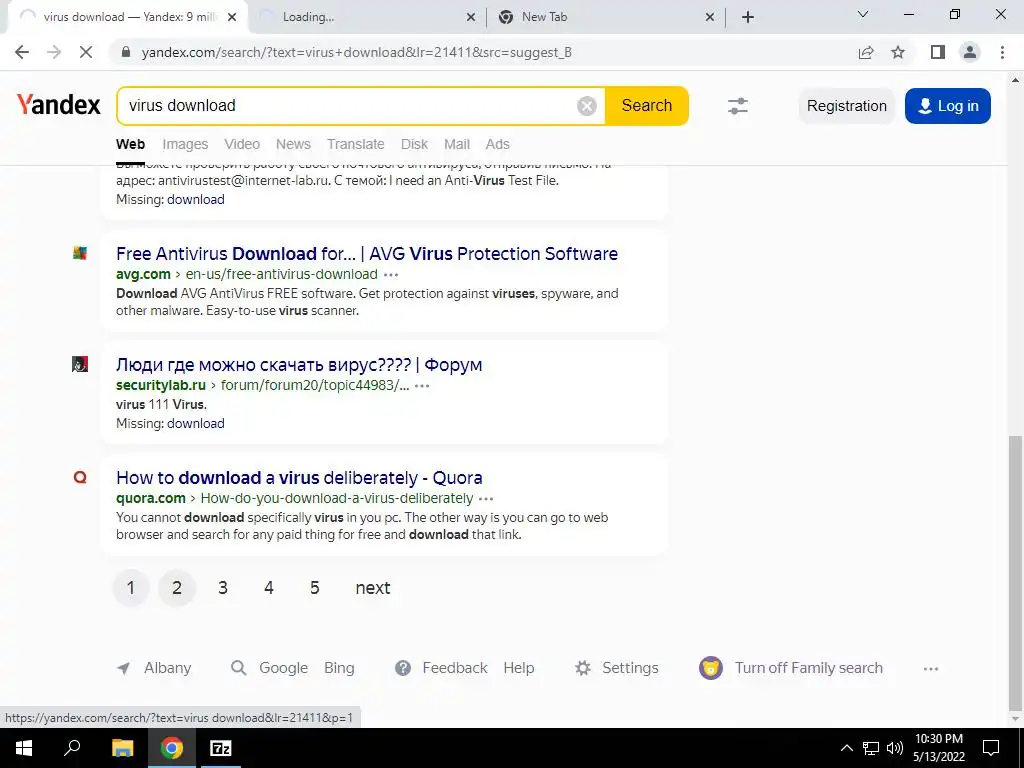Click the Albany location arrow icon

point(123,668)
